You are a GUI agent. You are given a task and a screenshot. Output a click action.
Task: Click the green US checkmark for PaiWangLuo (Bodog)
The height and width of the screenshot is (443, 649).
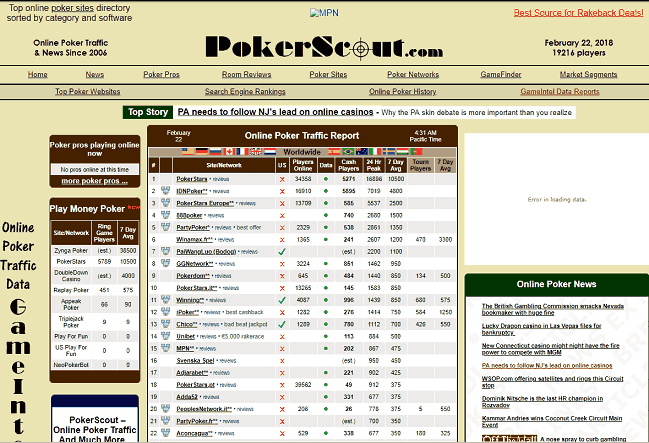[x=282, y=251]
